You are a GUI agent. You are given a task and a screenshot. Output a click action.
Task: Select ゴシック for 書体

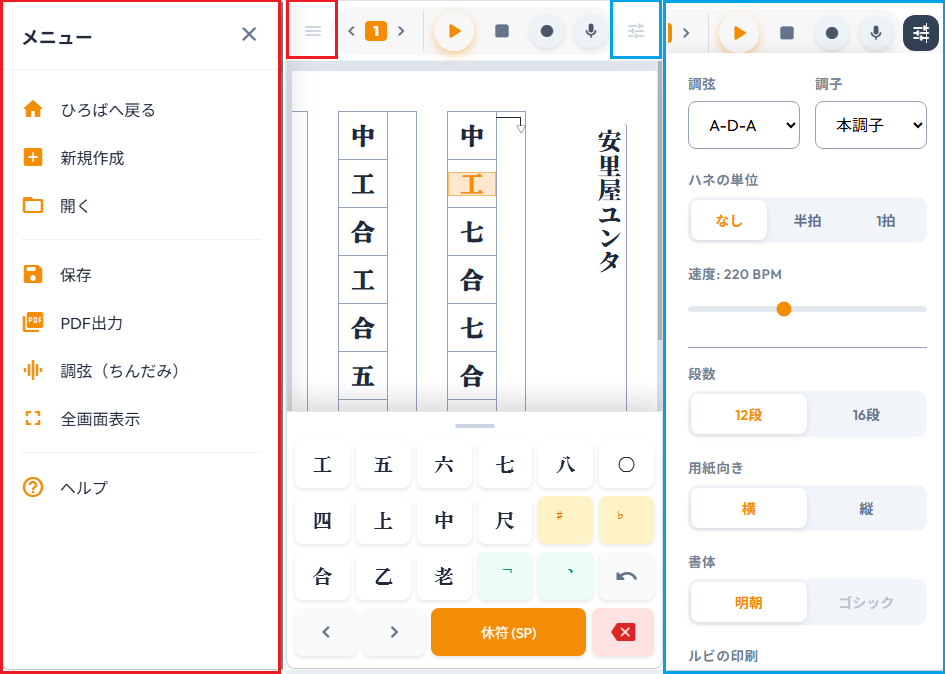point(866,602)
